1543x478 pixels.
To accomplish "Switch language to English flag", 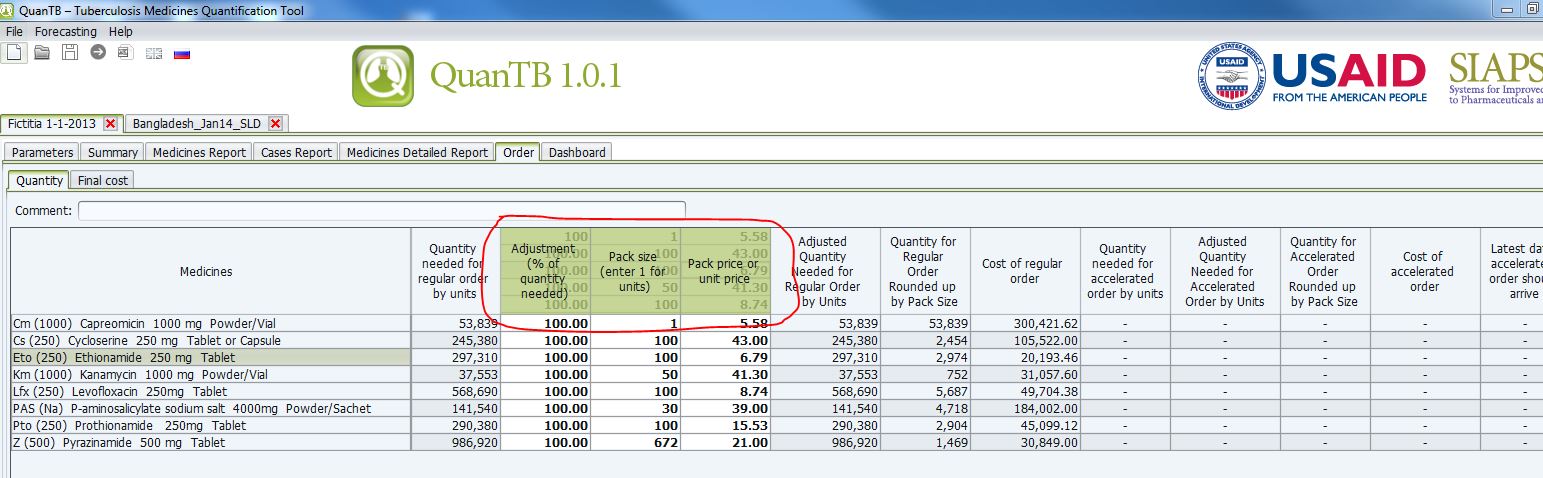I will [x=154, y=53].
